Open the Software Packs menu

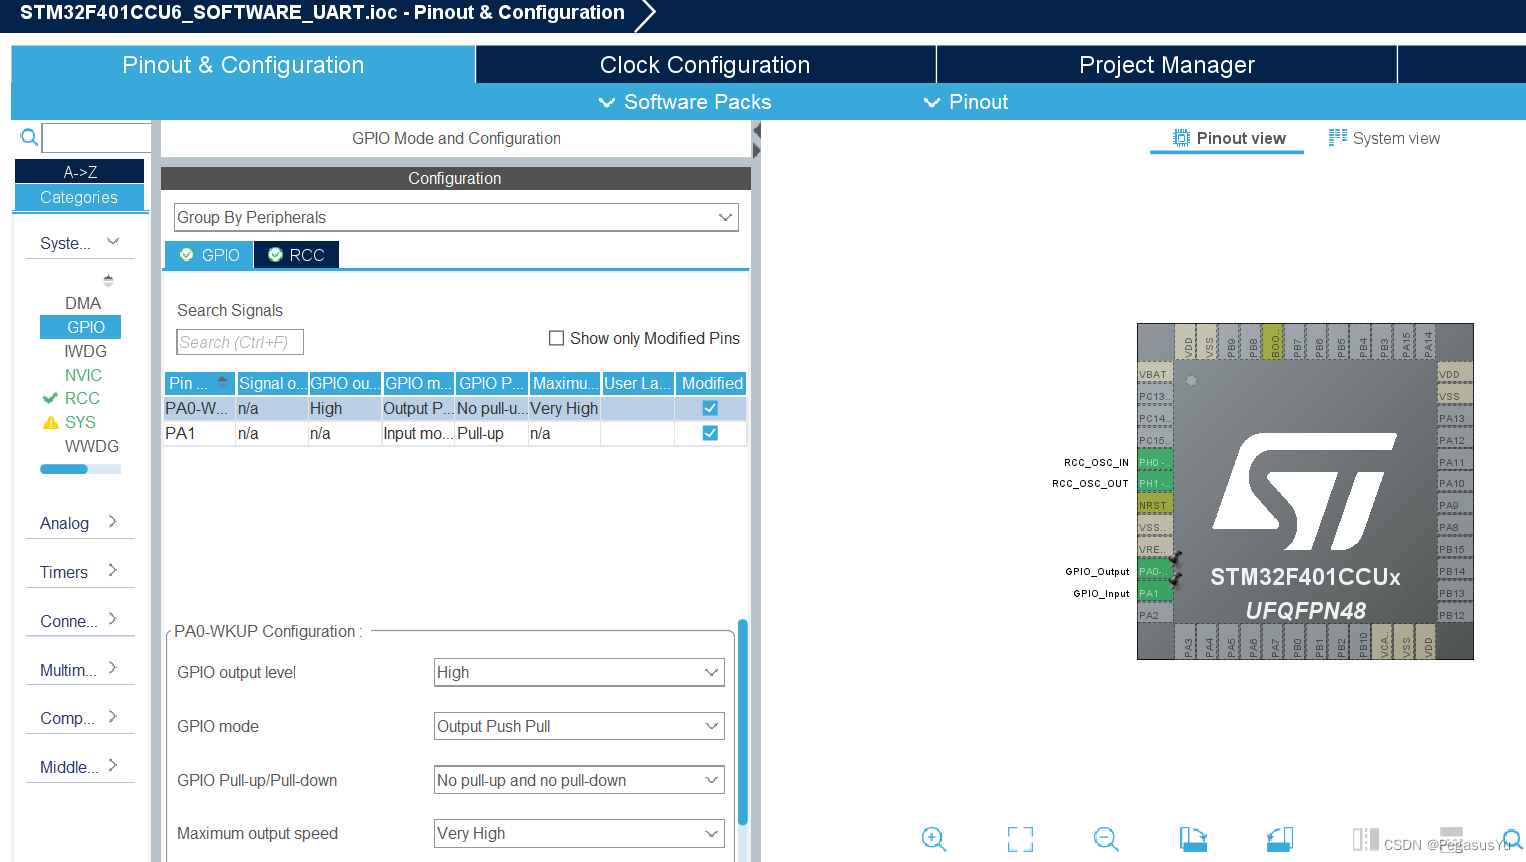click(x=685, y=102)
